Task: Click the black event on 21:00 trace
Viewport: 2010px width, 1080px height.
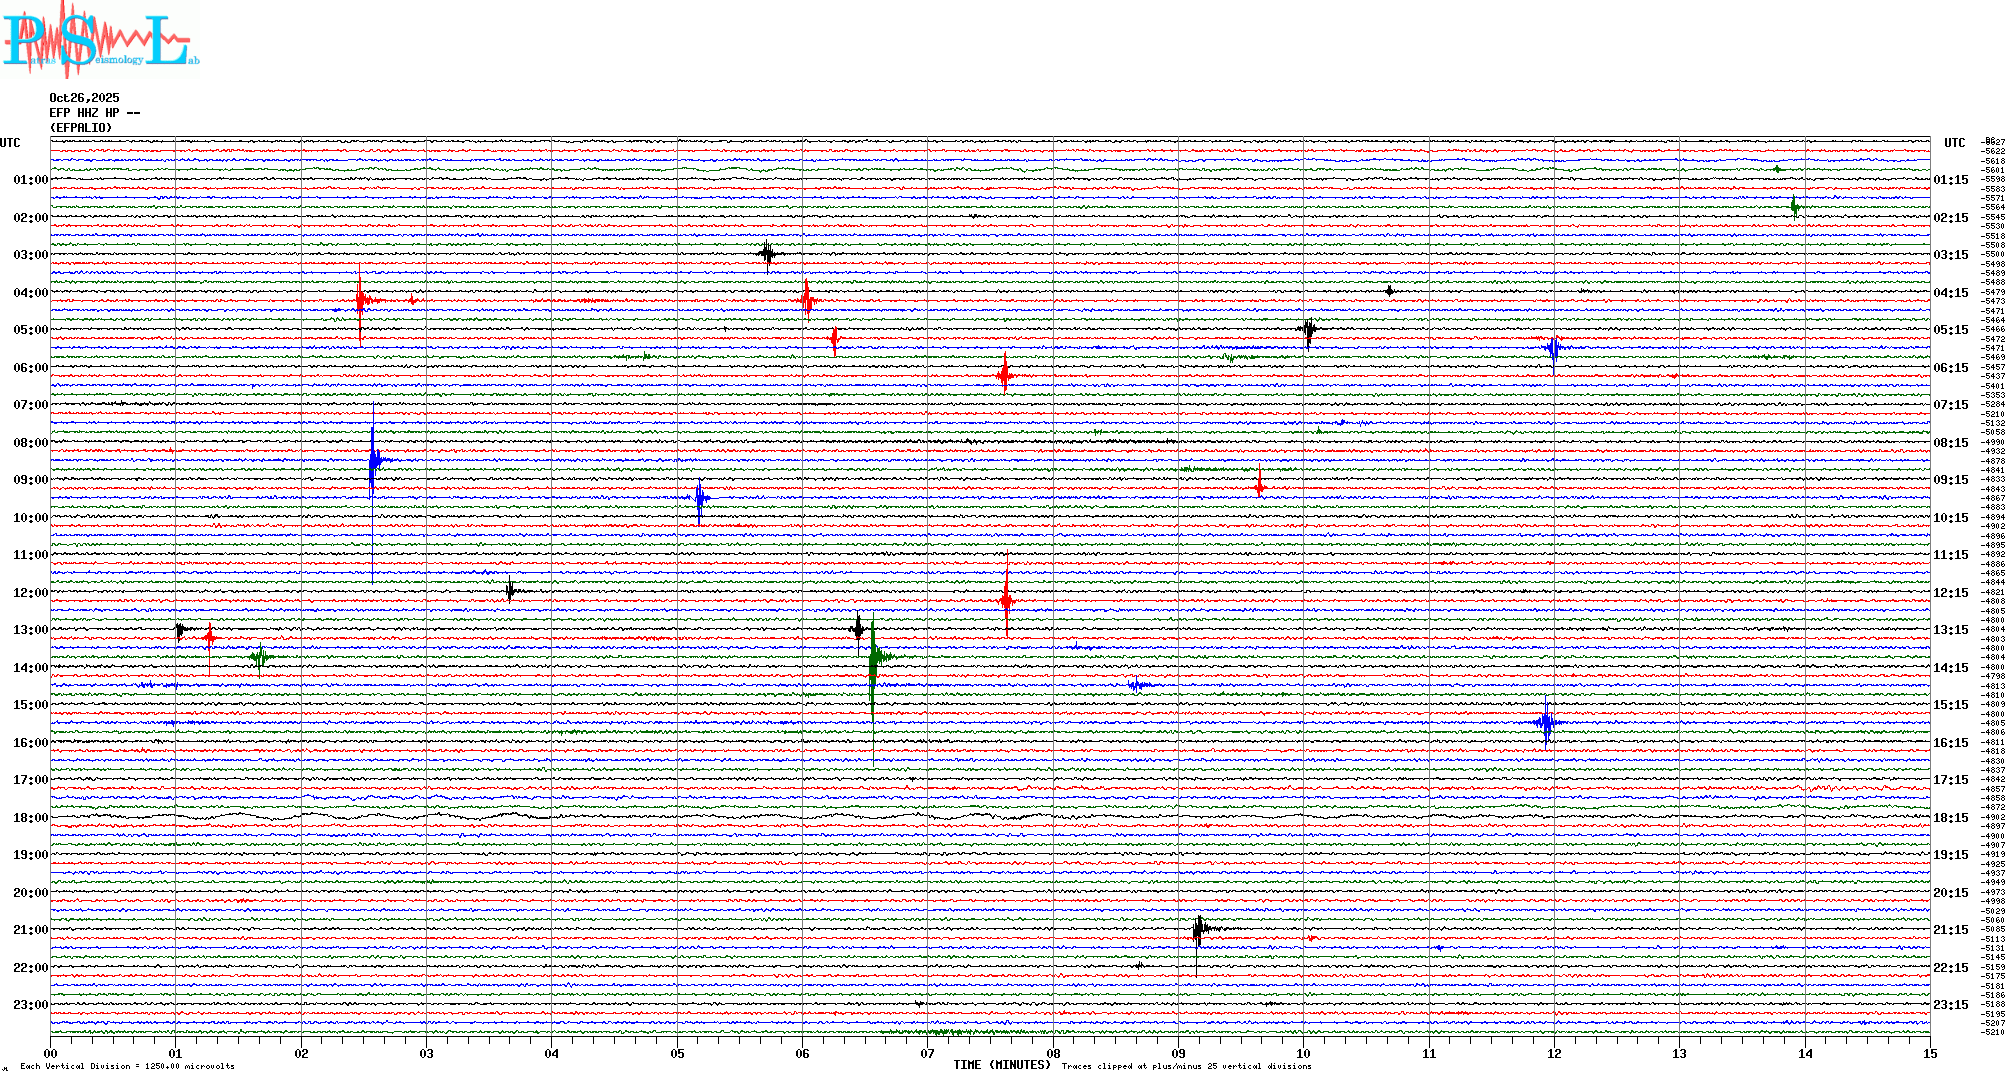Action: tap(1198, 930)
